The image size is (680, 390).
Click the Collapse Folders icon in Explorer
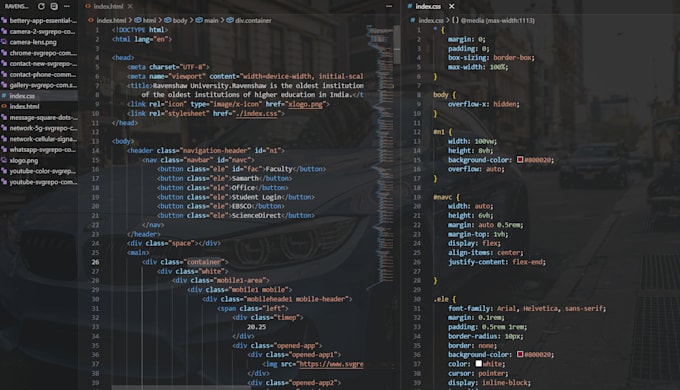pyautogui.click(x=54, y=6)
